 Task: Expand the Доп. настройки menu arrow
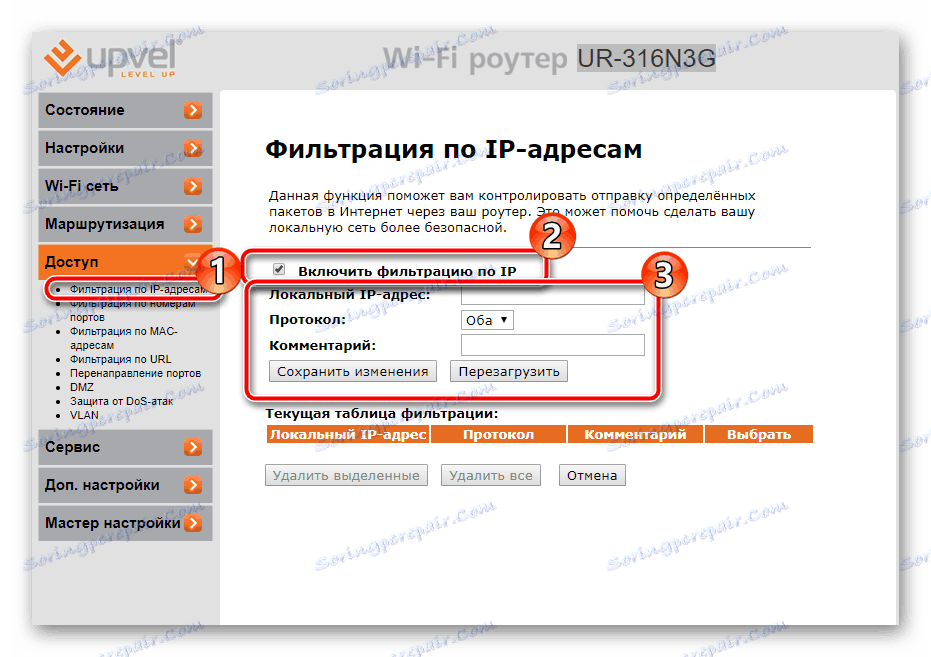coord(192,485)
